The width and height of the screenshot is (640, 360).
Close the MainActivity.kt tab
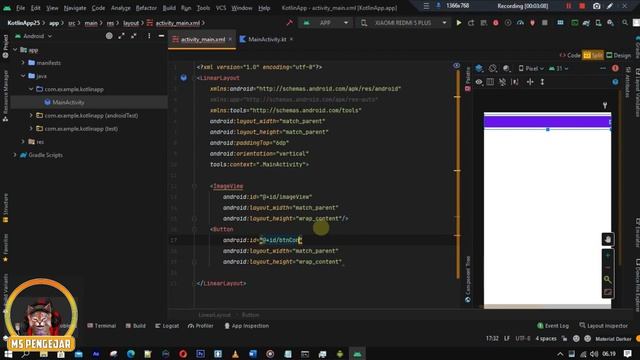pyautogui.click(x=291, y=39)
